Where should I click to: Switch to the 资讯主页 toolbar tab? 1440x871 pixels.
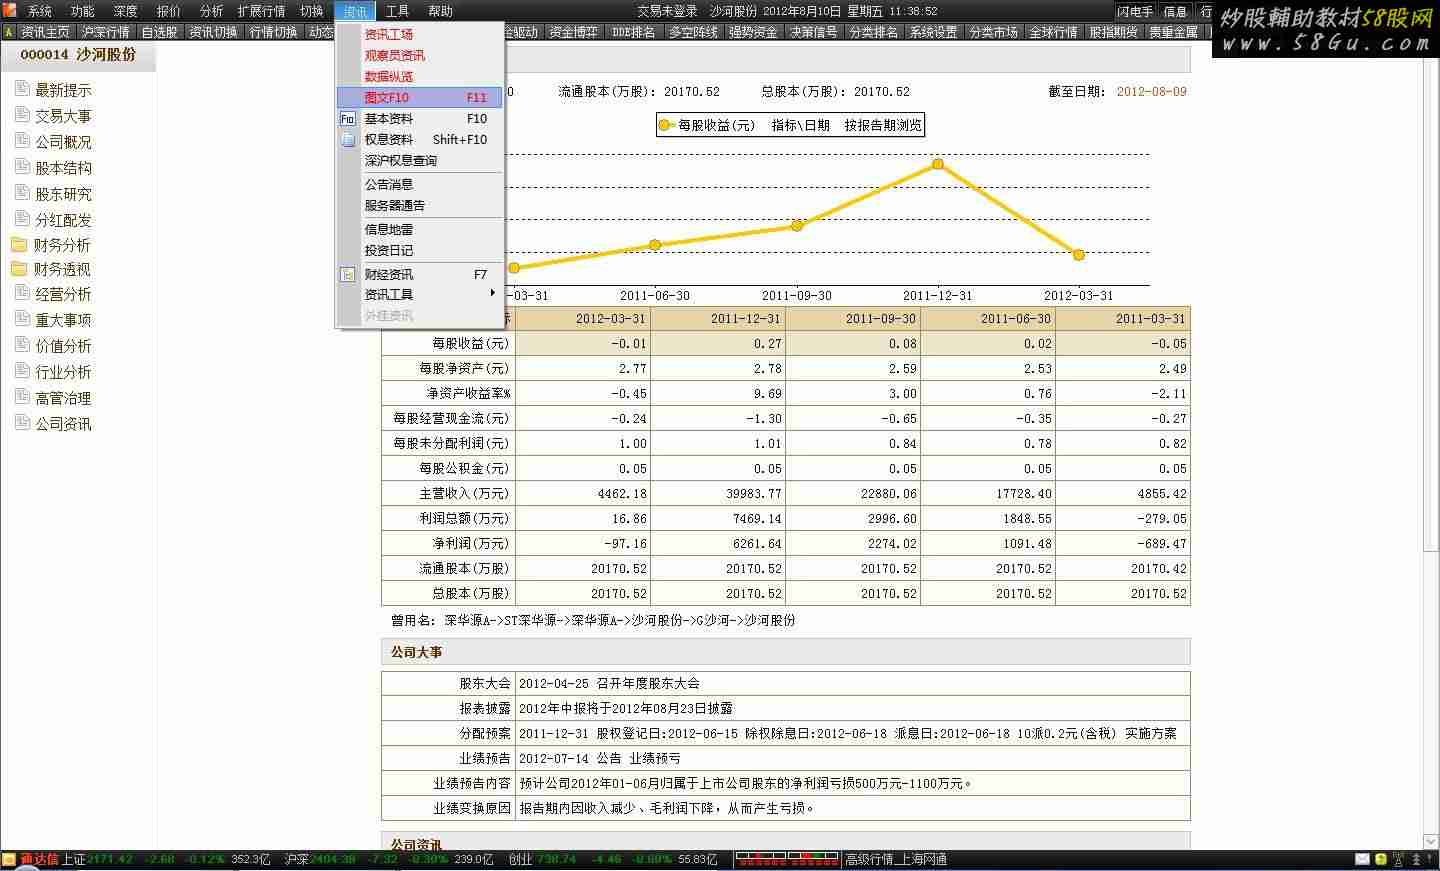click(45, 32)
